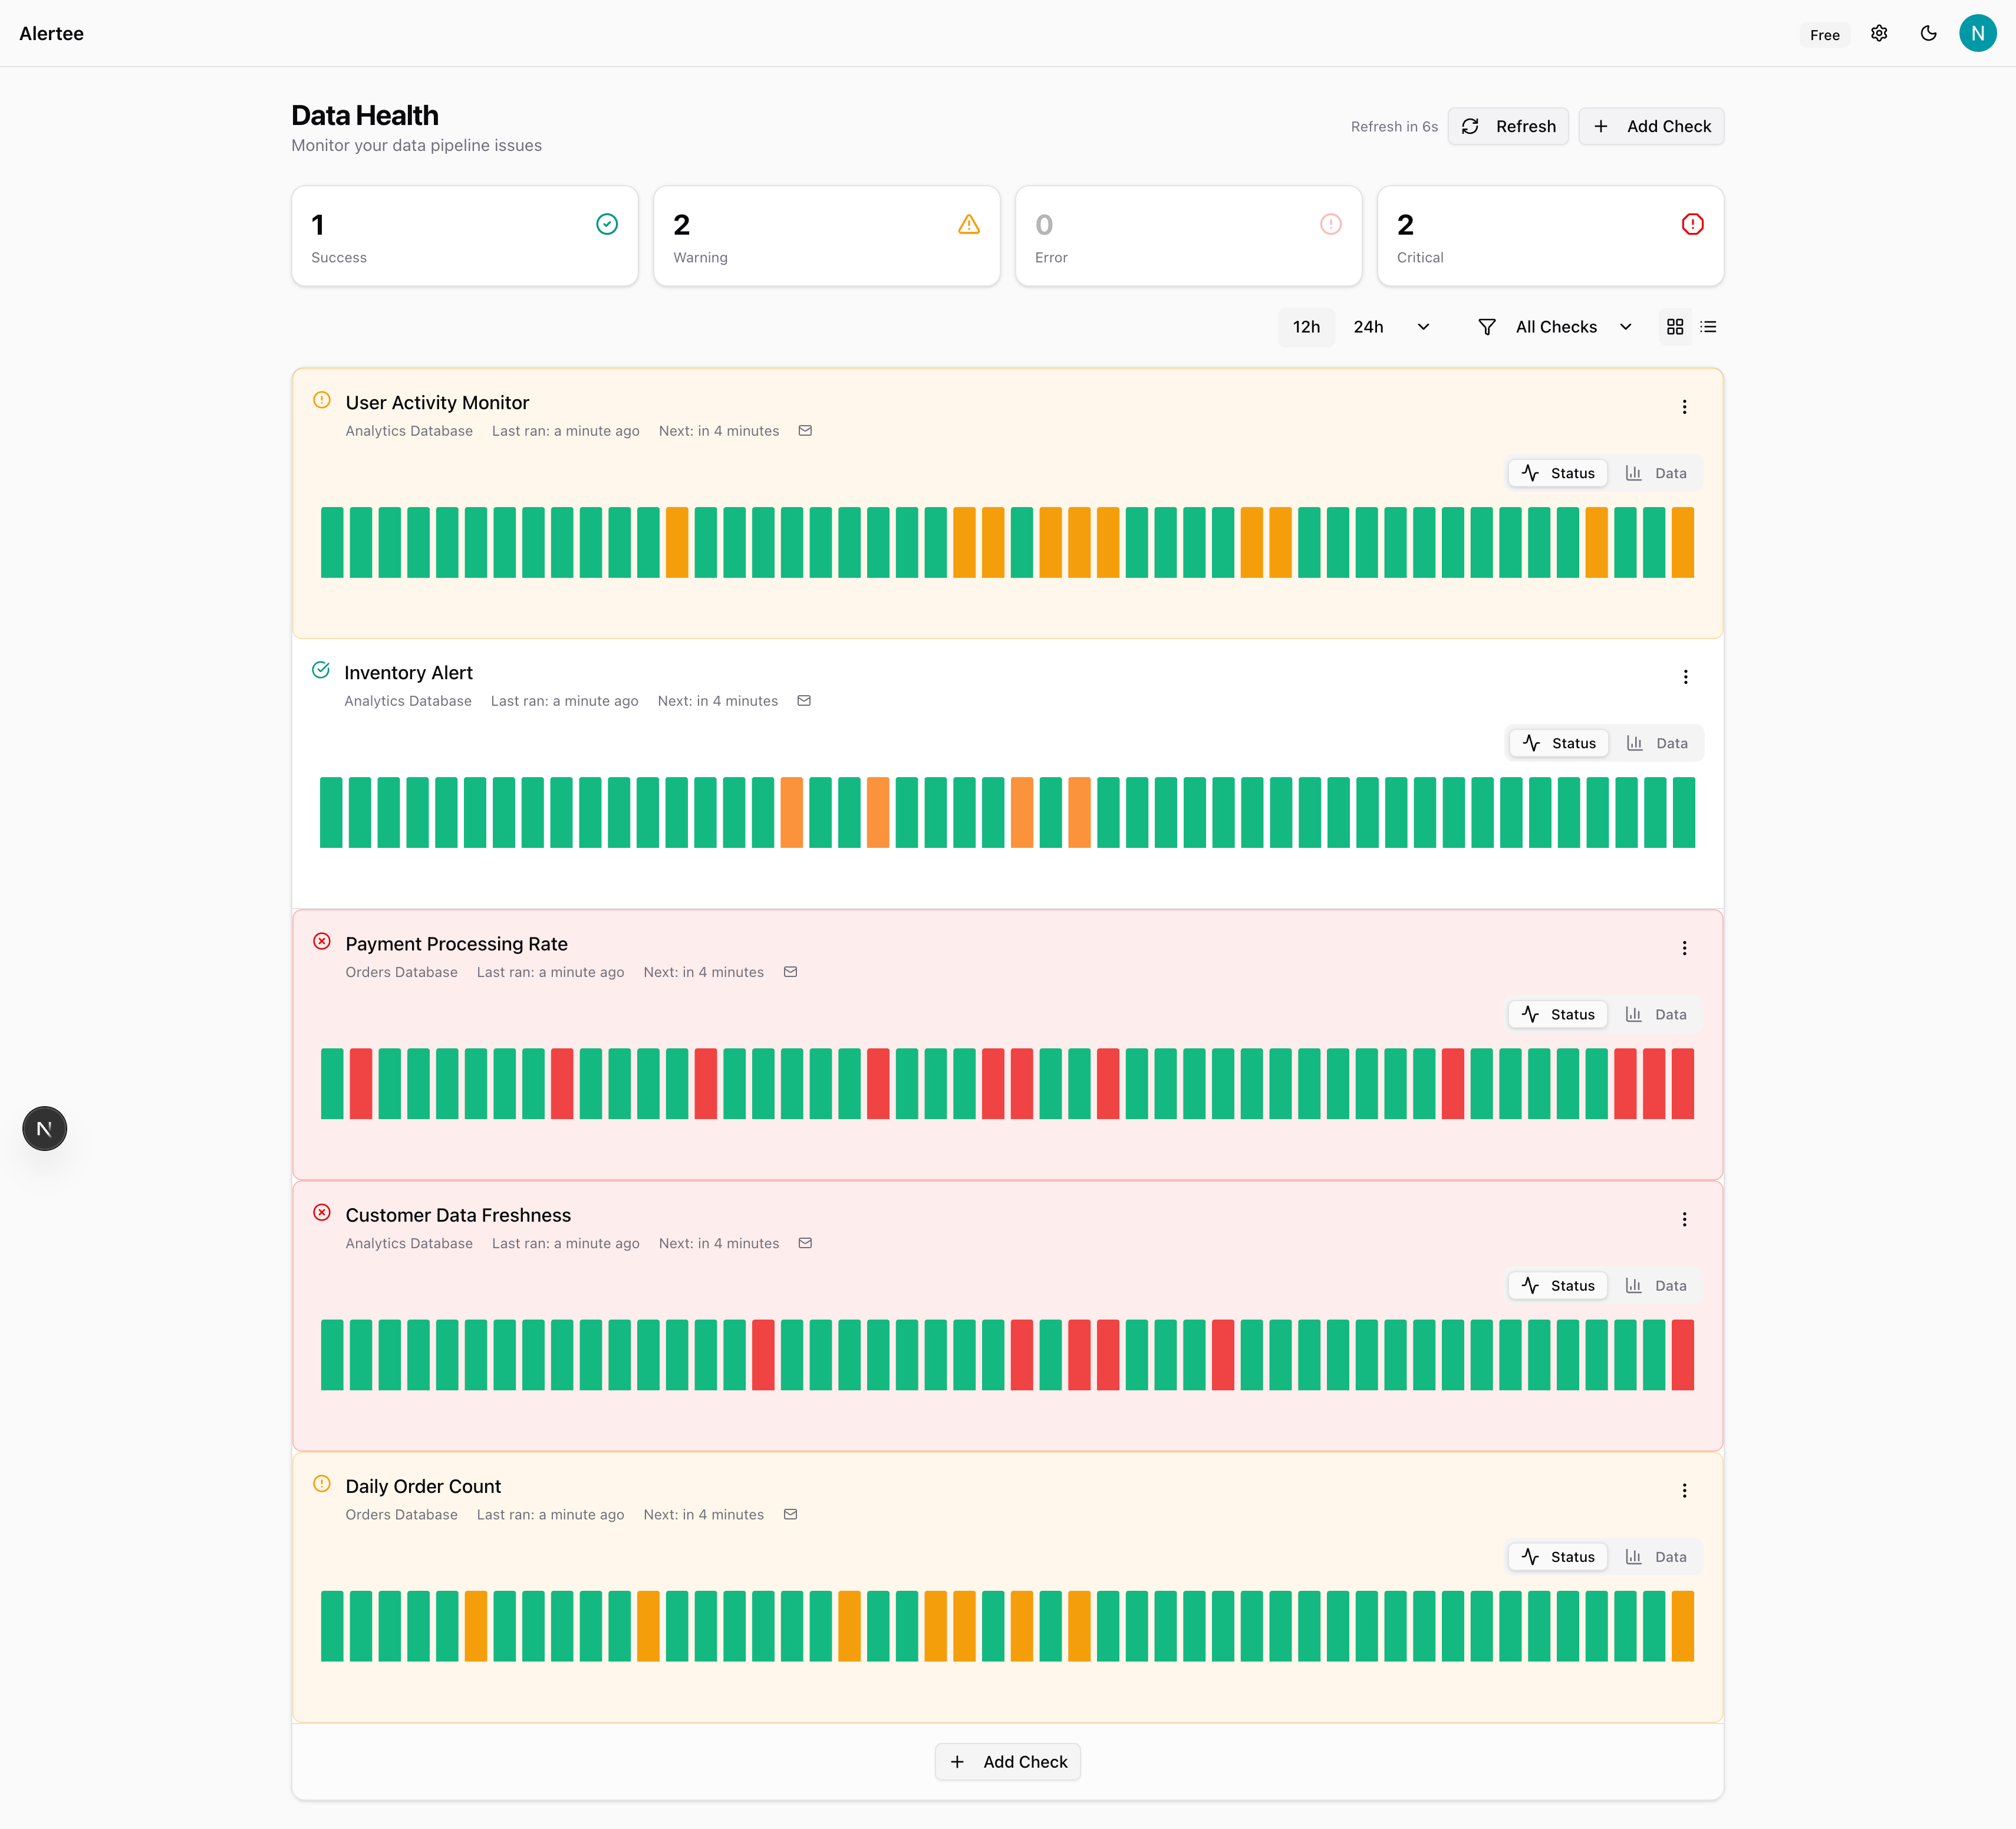
Task: Switch to list view layout
Action: [1708, 327]
